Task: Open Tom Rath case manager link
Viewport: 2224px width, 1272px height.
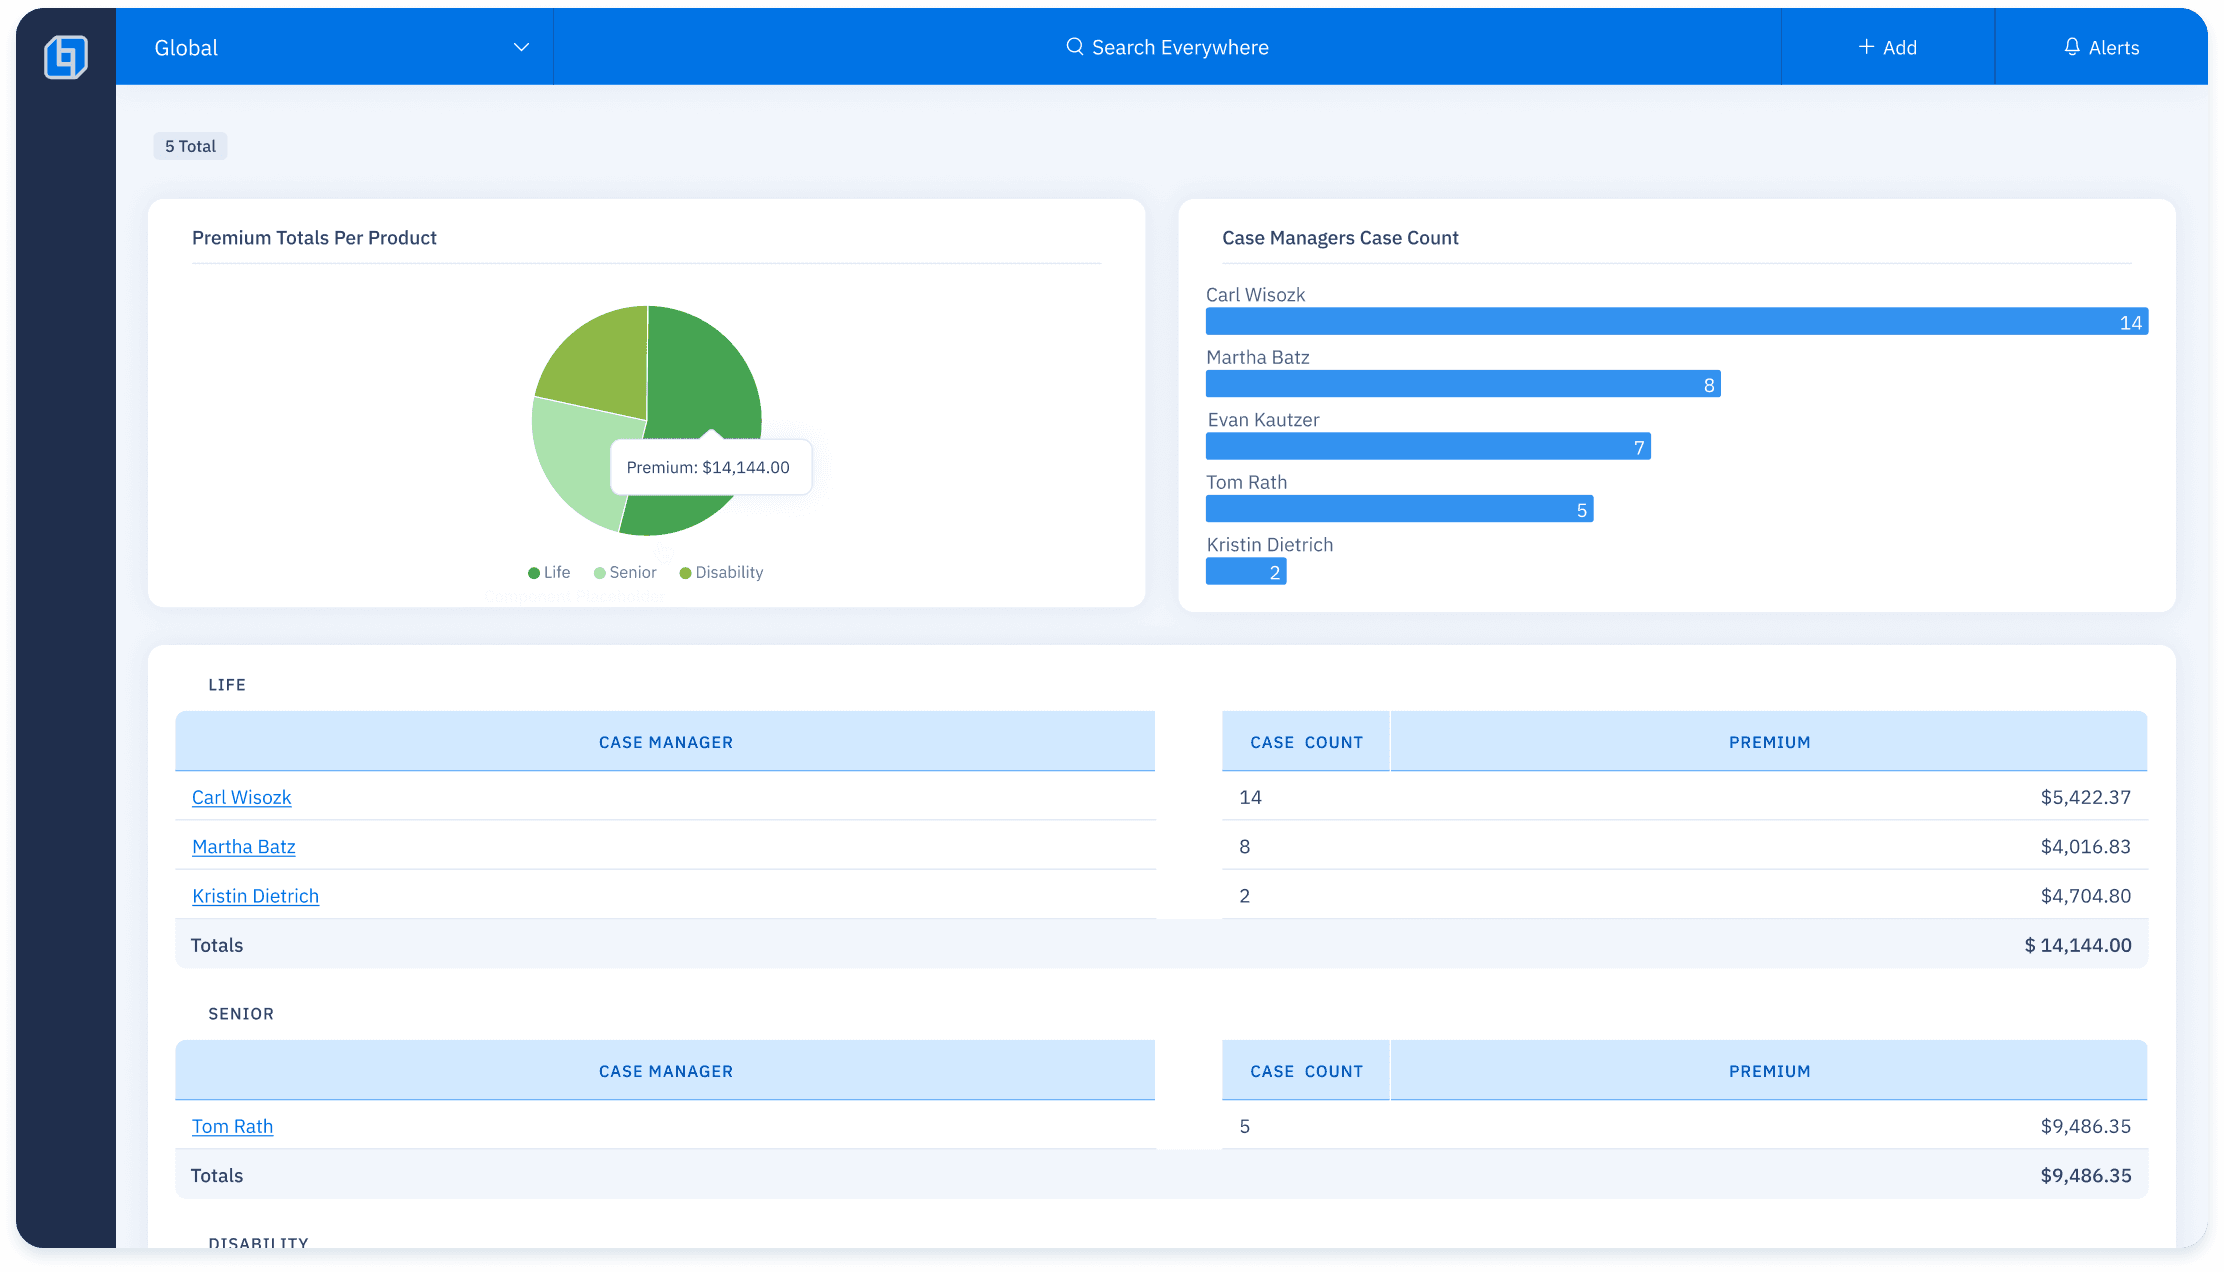Action: (x=232, y=1126)
